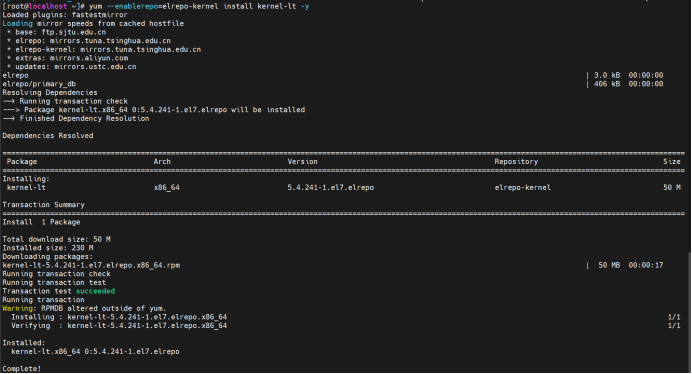The image size is (692, 374).
Task: Click the 'Complete!' line
Action: point(22,368)
